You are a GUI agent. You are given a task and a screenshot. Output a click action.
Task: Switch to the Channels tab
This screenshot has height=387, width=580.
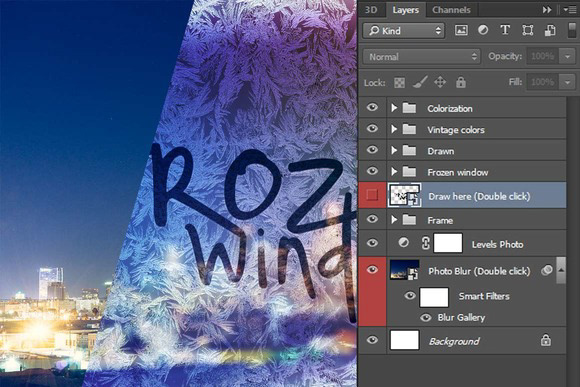click(451, 10)
